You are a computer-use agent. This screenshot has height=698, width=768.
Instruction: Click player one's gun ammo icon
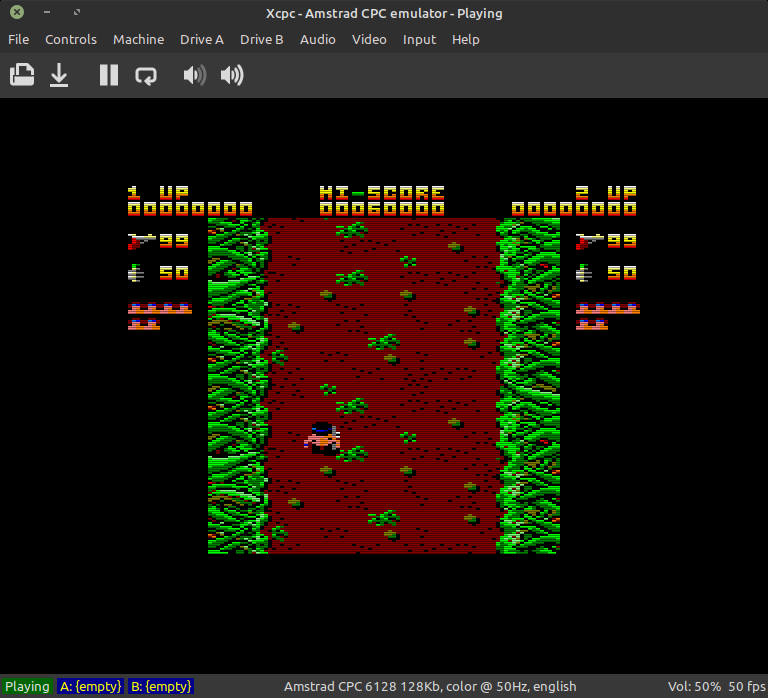(142, 241)
